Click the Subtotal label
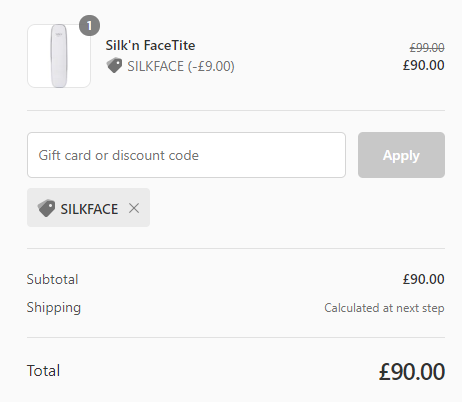 tap(52, 279)
